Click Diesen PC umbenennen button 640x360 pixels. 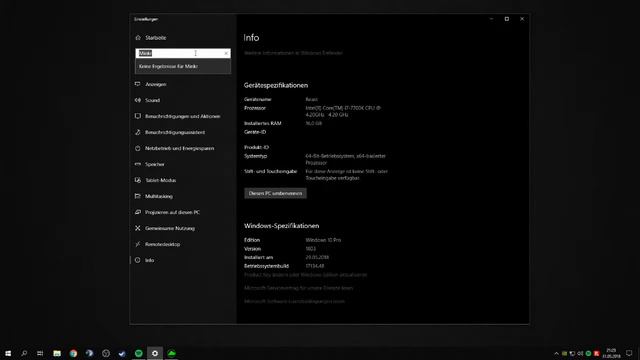[x=276, y=193]
